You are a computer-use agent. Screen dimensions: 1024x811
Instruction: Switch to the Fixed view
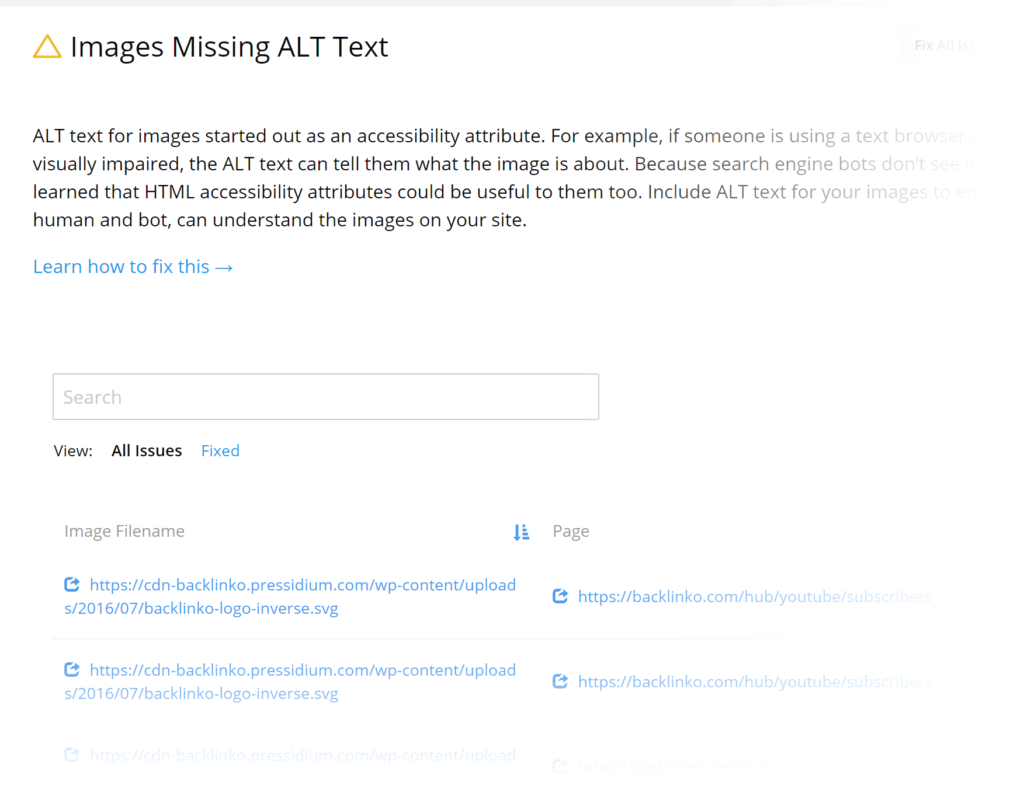(220, 451)
